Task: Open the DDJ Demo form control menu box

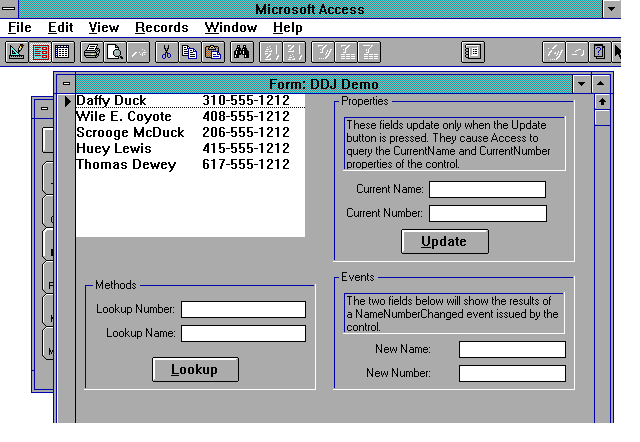Action: [x=66, y=84]
